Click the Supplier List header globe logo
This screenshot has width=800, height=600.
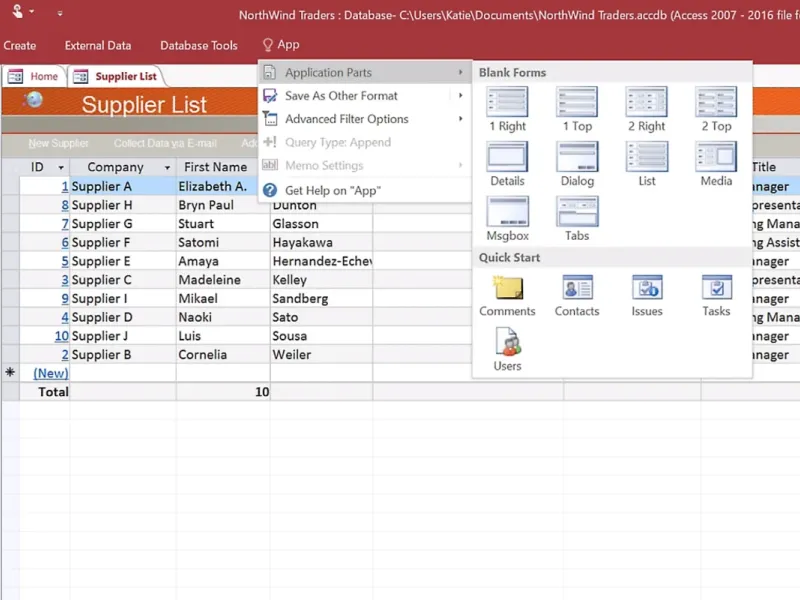coord(33,99)
